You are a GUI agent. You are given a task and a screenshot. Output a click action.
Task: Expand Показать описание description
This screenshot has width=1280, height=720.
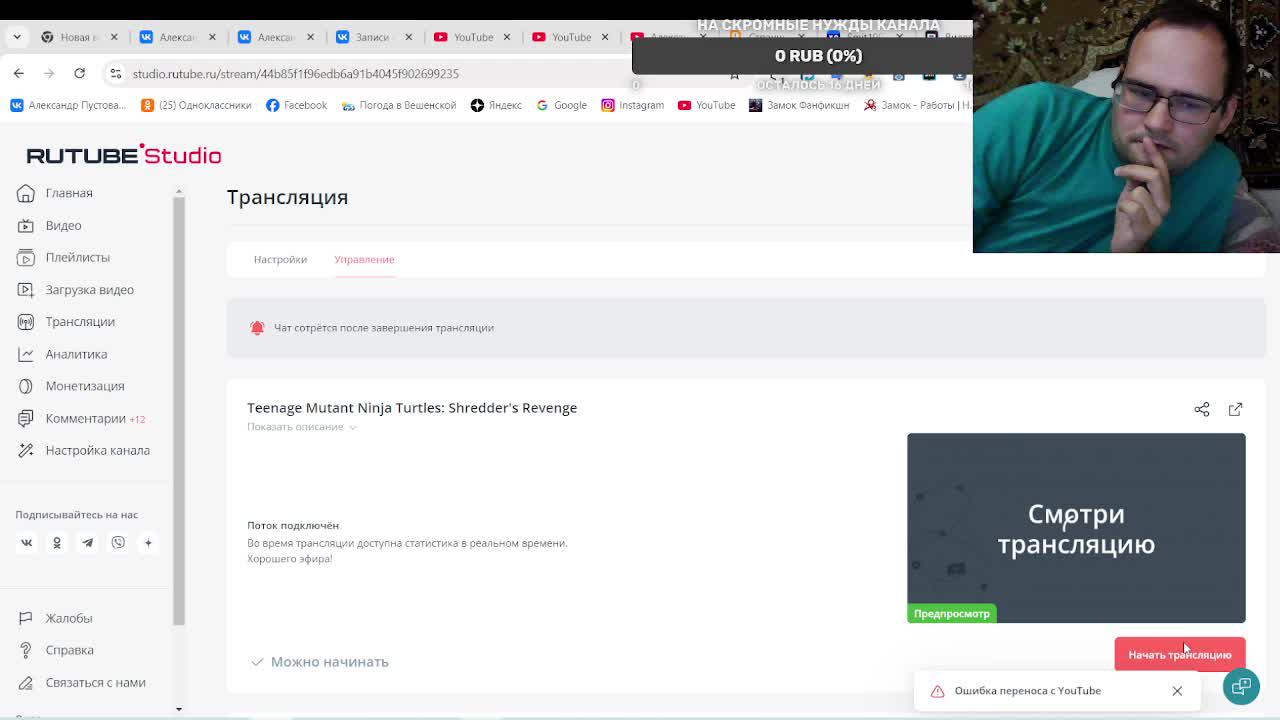click(x=302, y=427)
